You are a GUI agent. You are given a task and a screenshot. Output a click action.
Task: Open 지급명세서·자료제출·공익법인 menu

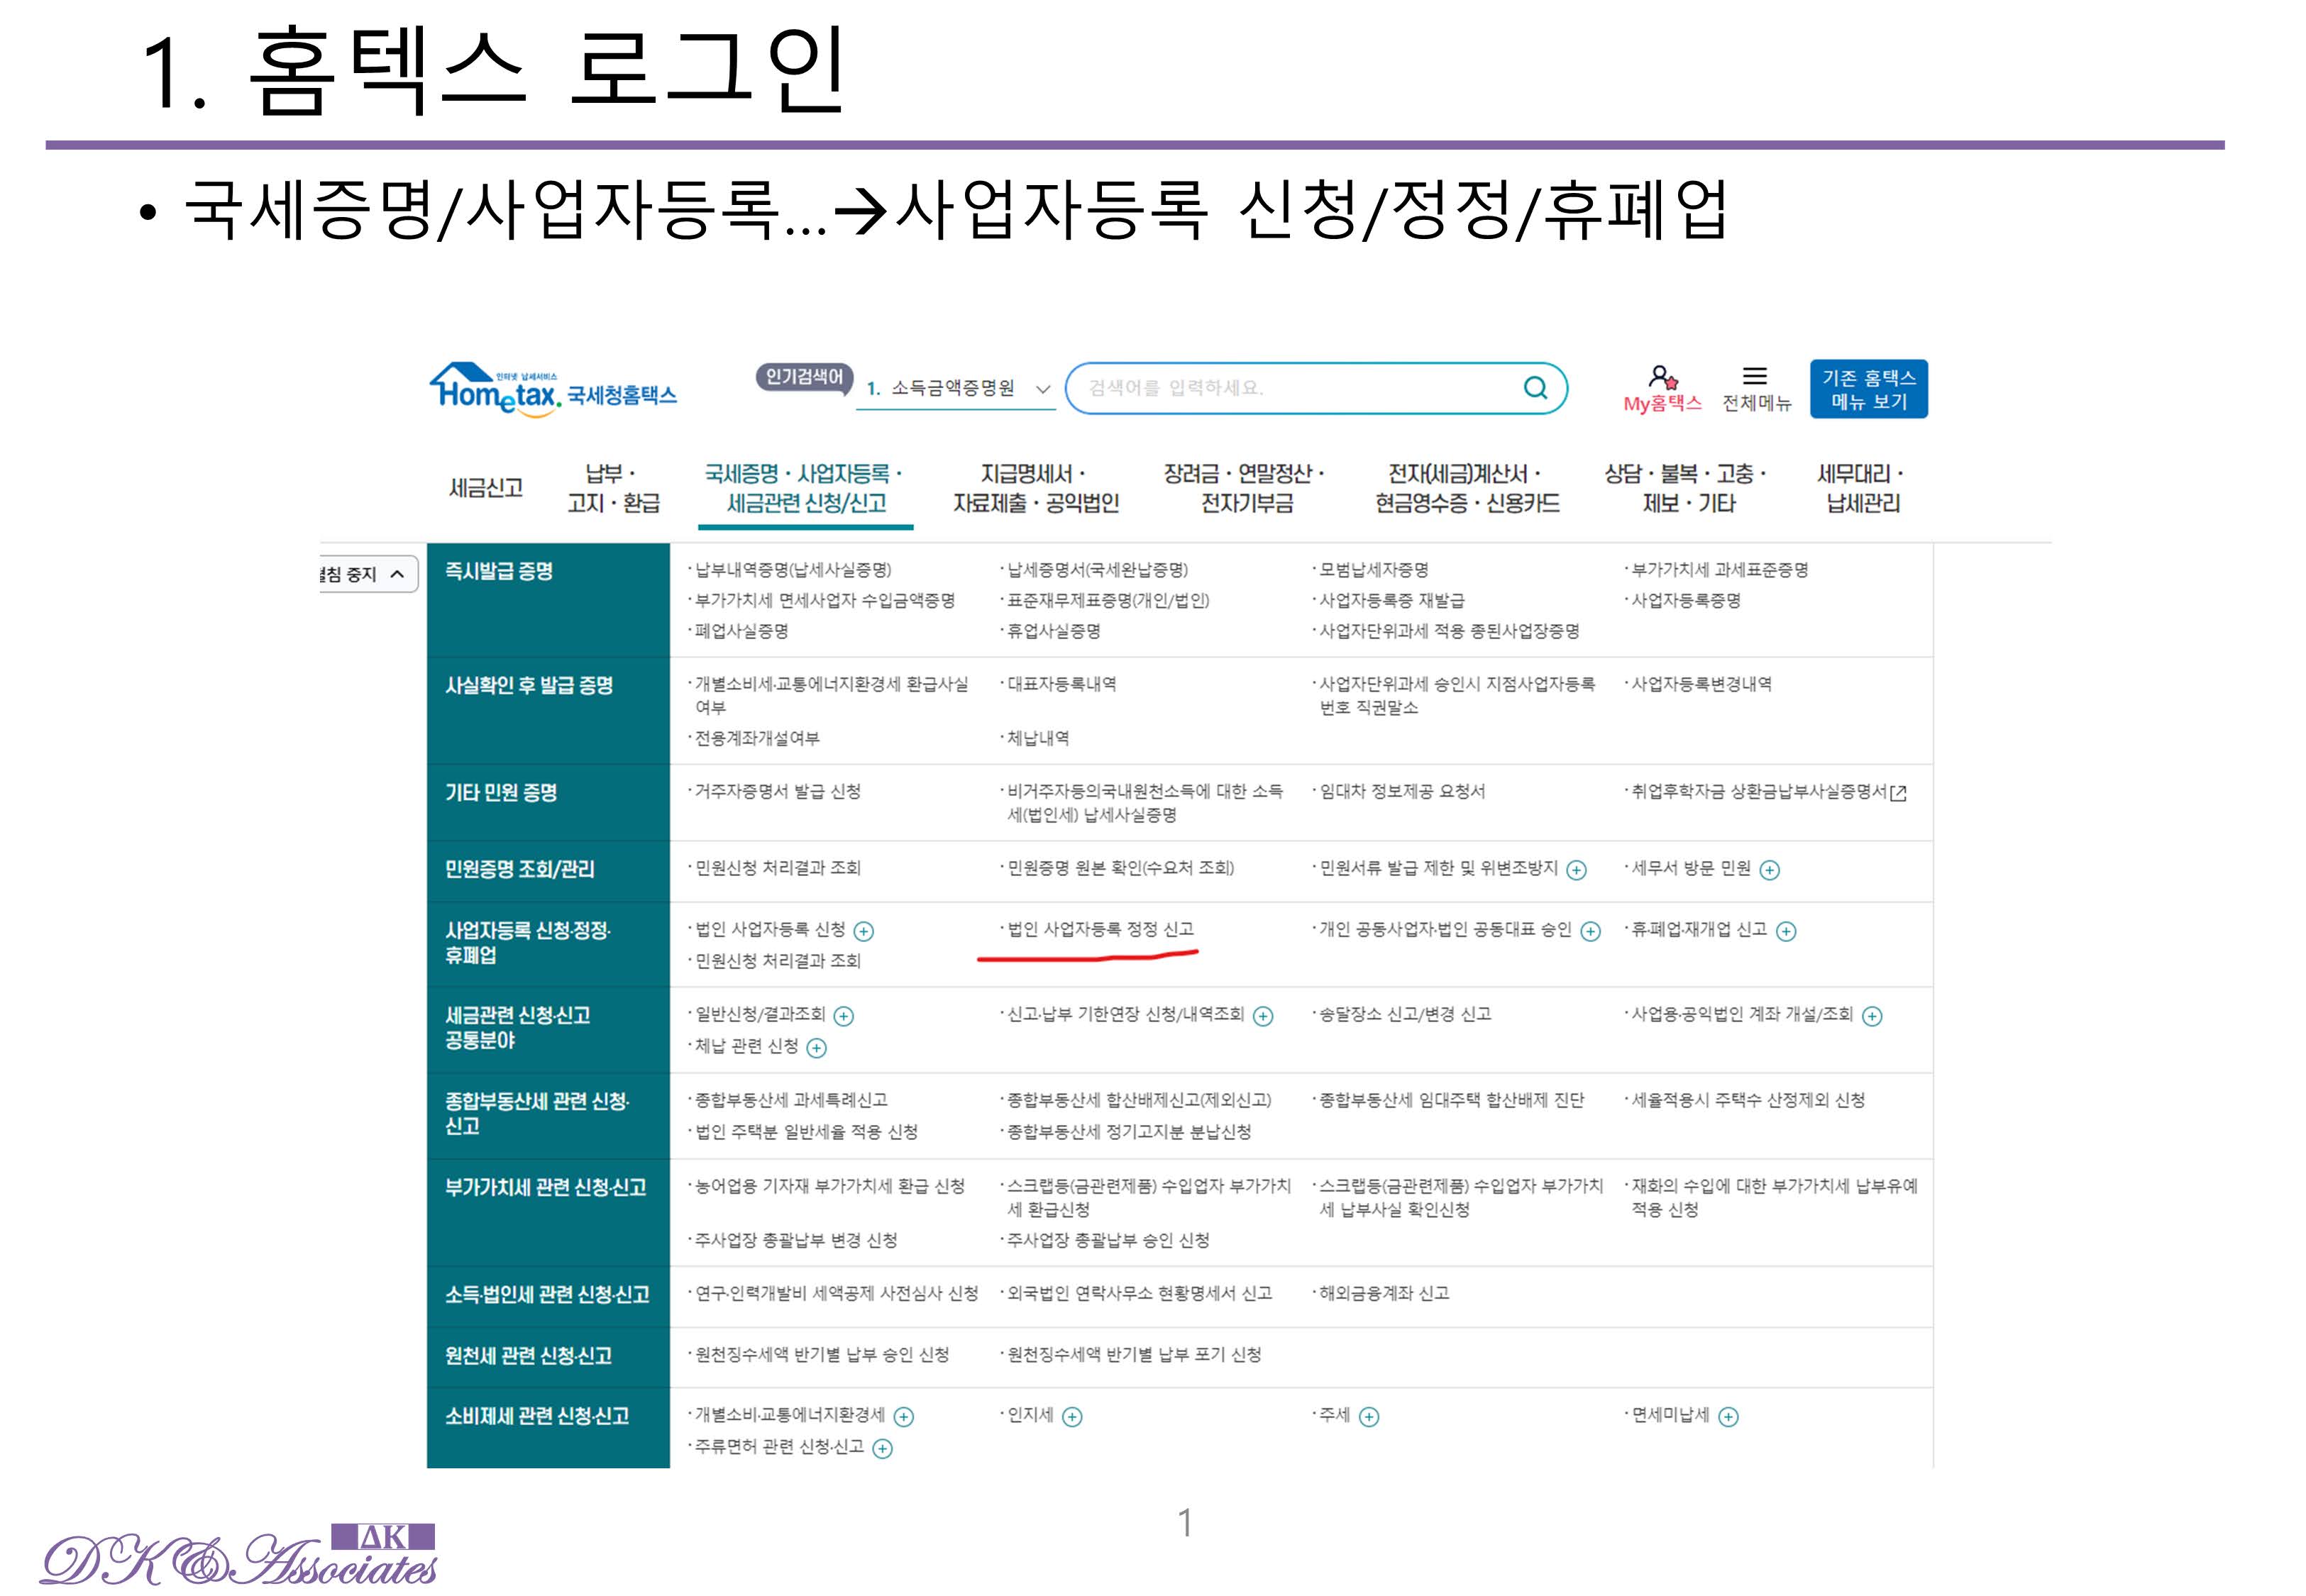point(1035,488)
